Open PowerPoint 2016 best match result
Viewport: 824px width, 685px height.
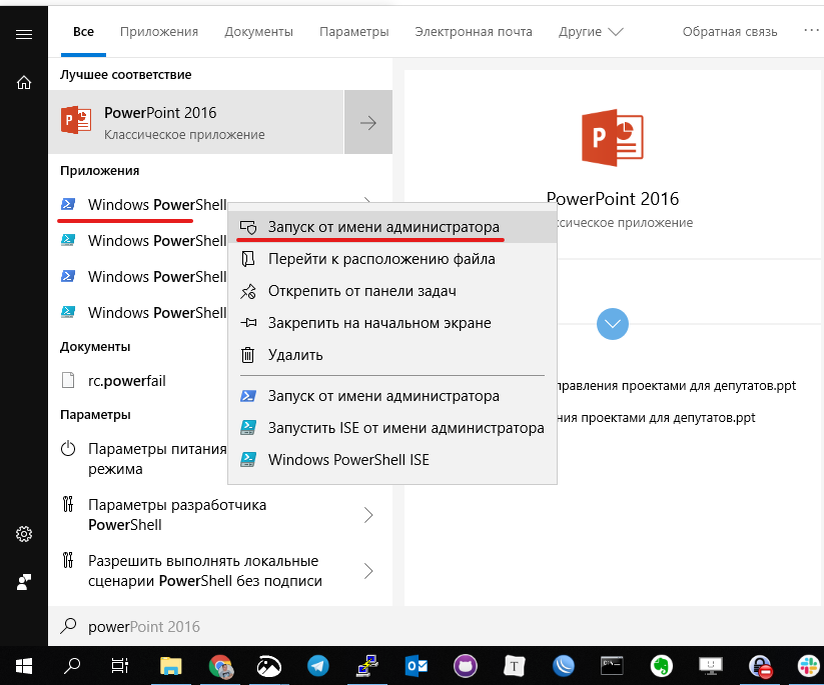[196, 122]
